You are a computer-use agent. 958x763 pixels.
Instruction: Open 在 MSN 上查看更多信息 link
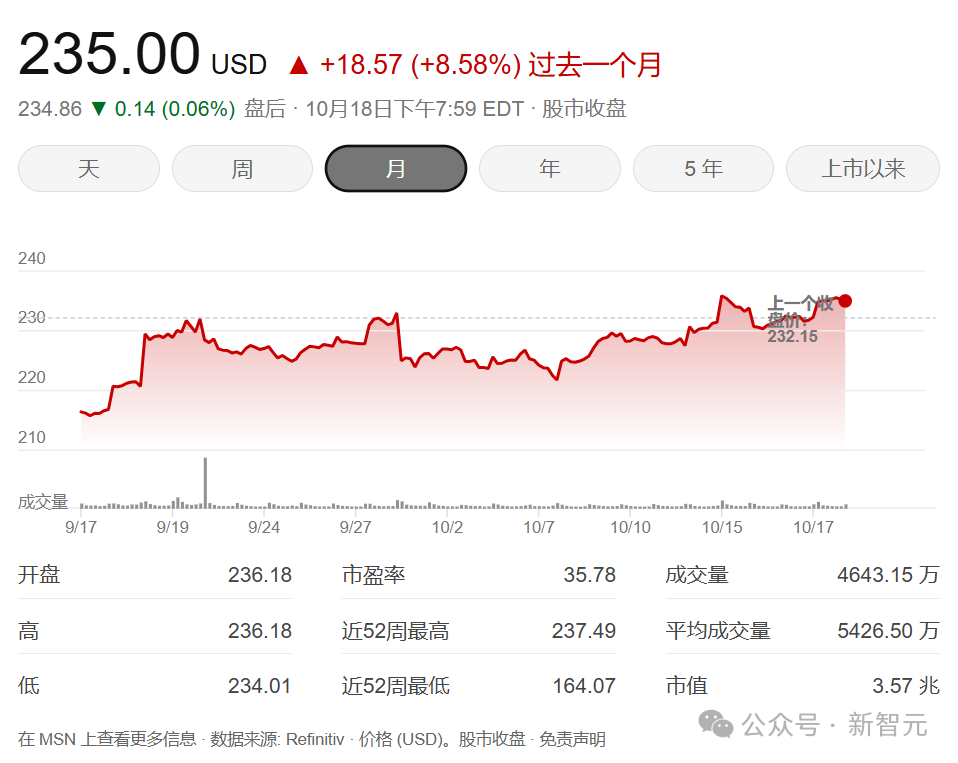click(108, 739)
